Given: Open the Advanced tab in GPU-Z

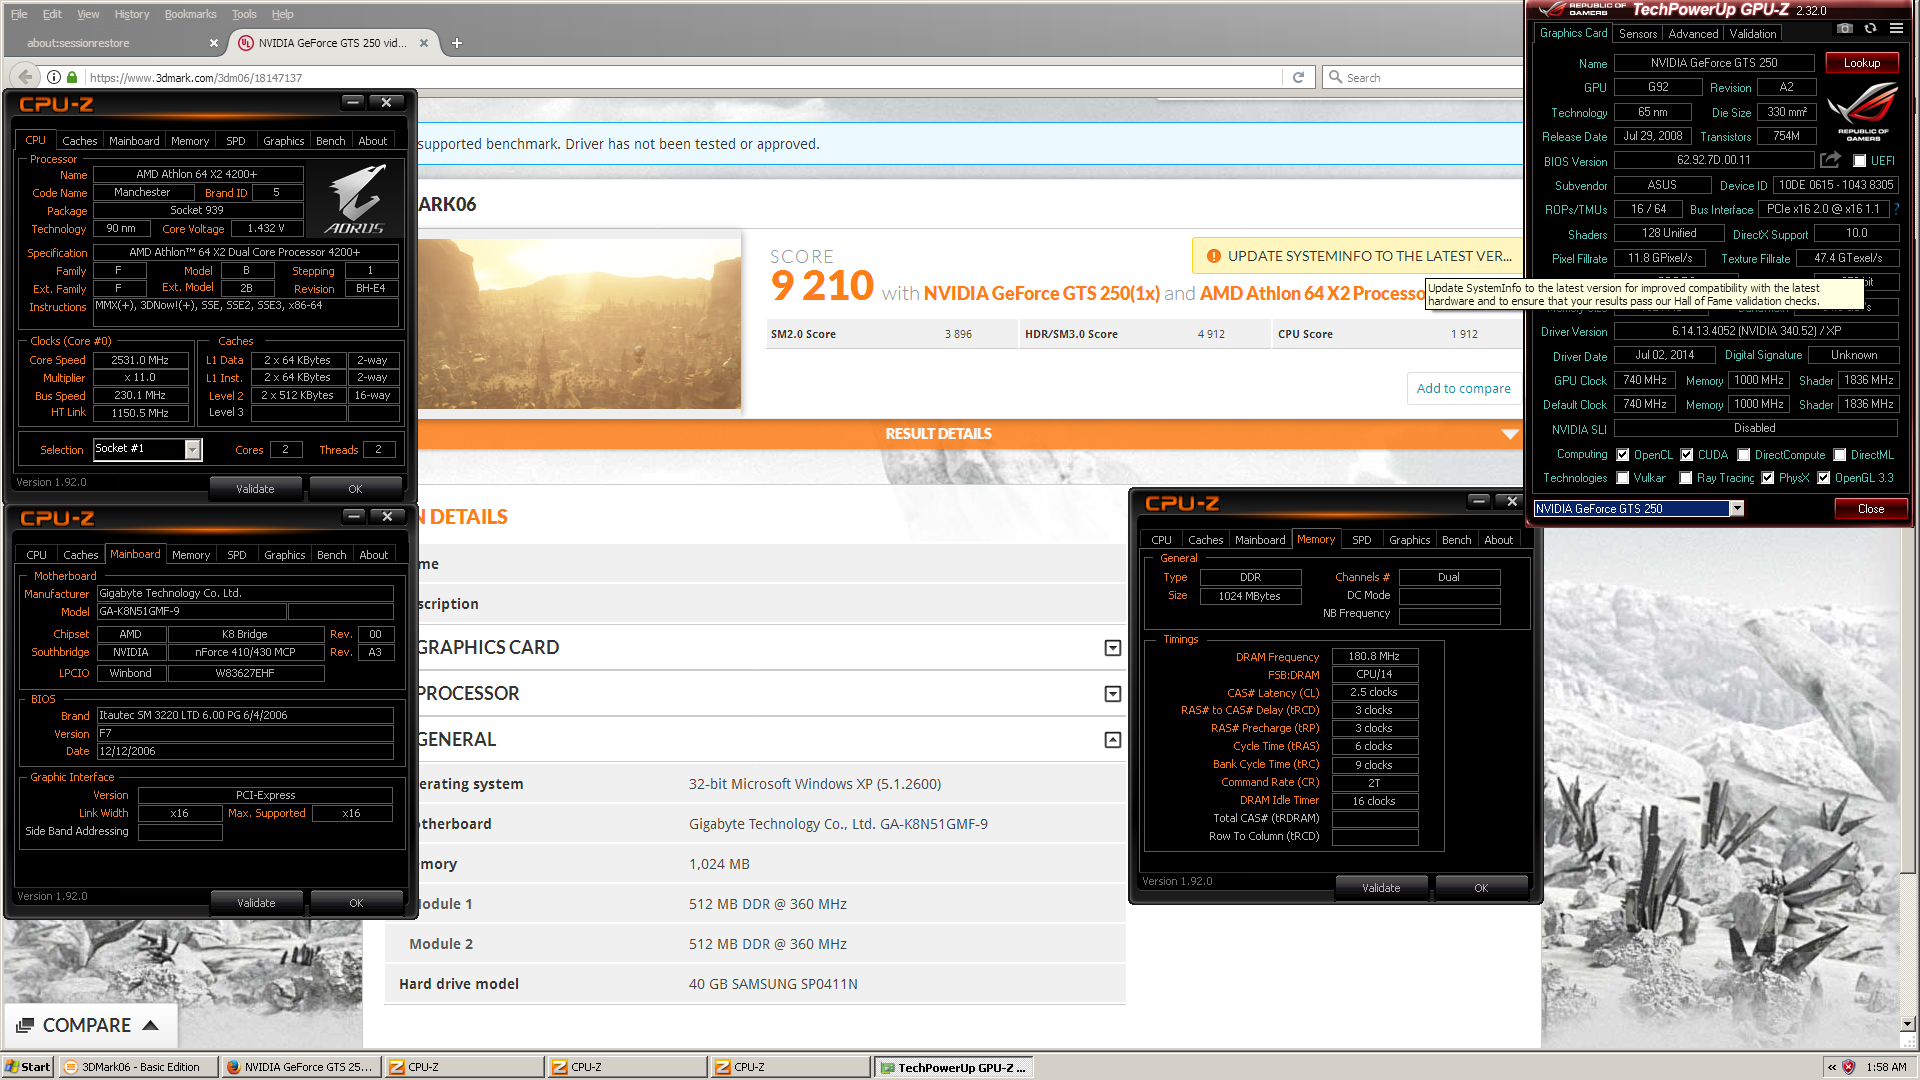Looking at the screenshot, I should [1693, 33].
